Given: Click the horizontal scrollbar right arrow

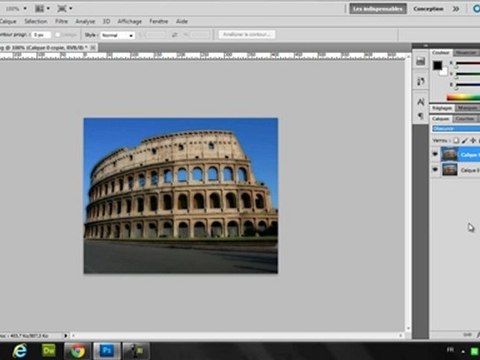Looking at the screenshot, I should pyautogui.click(x=401, y=335).
